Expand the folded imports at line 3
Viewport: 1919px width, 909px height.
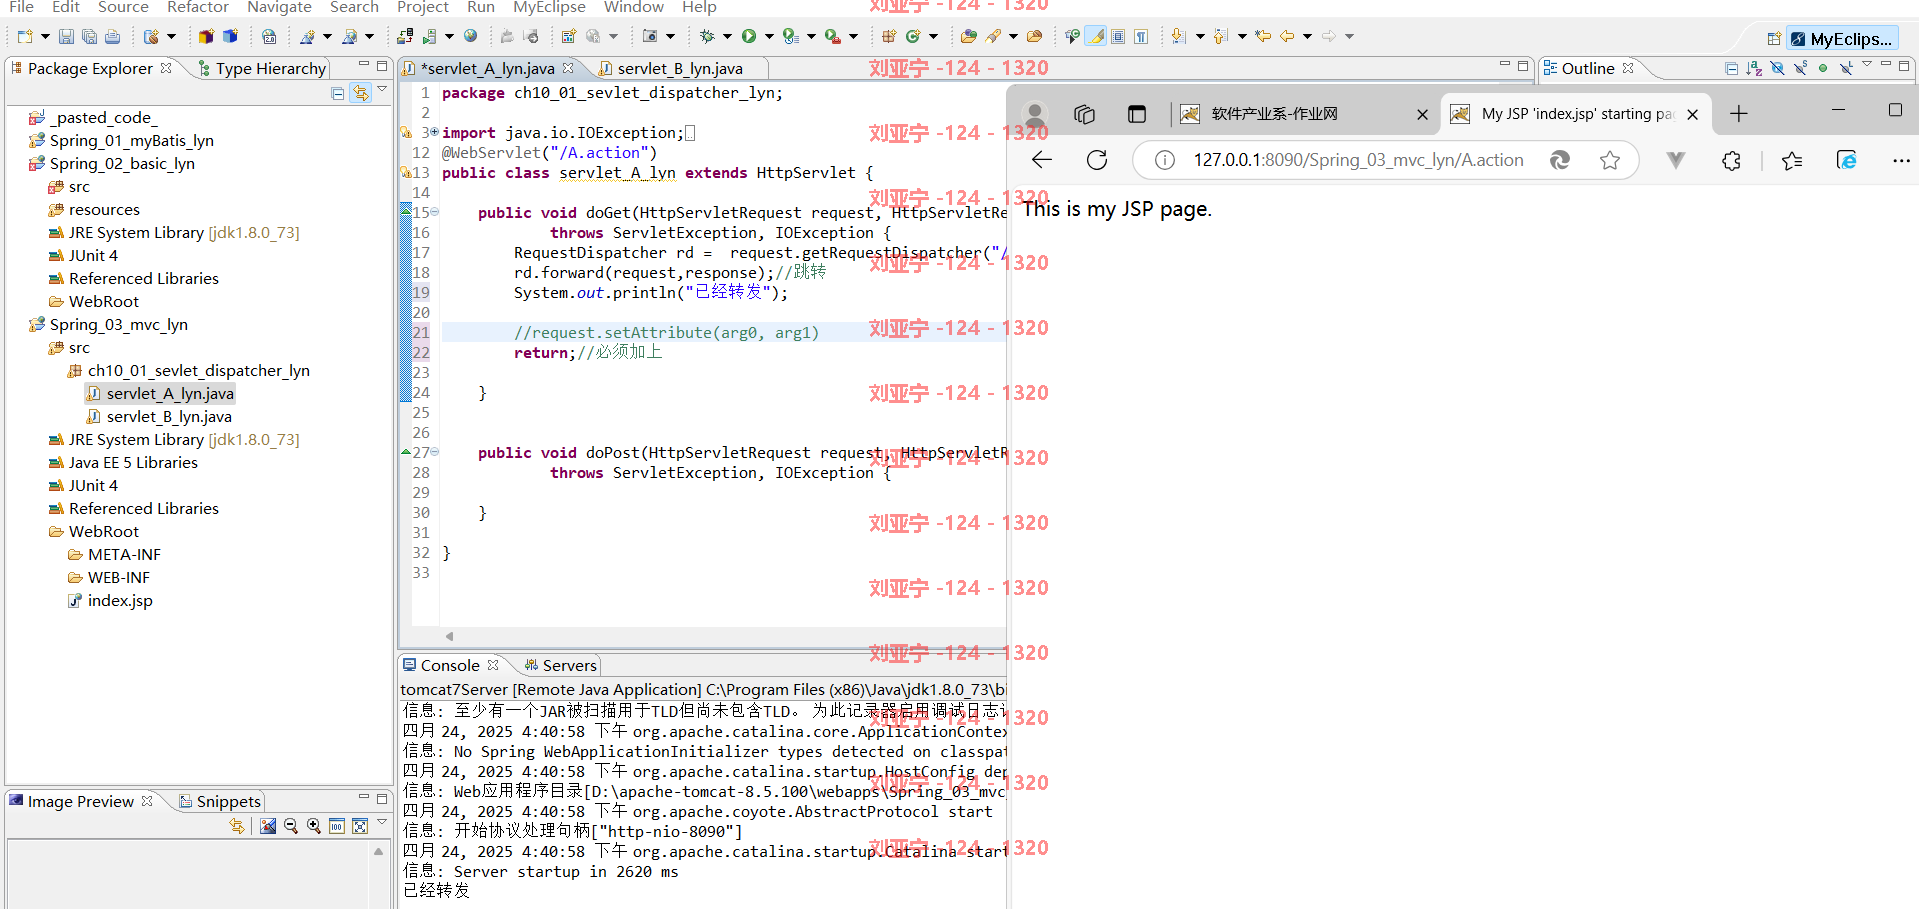point(435,132)
